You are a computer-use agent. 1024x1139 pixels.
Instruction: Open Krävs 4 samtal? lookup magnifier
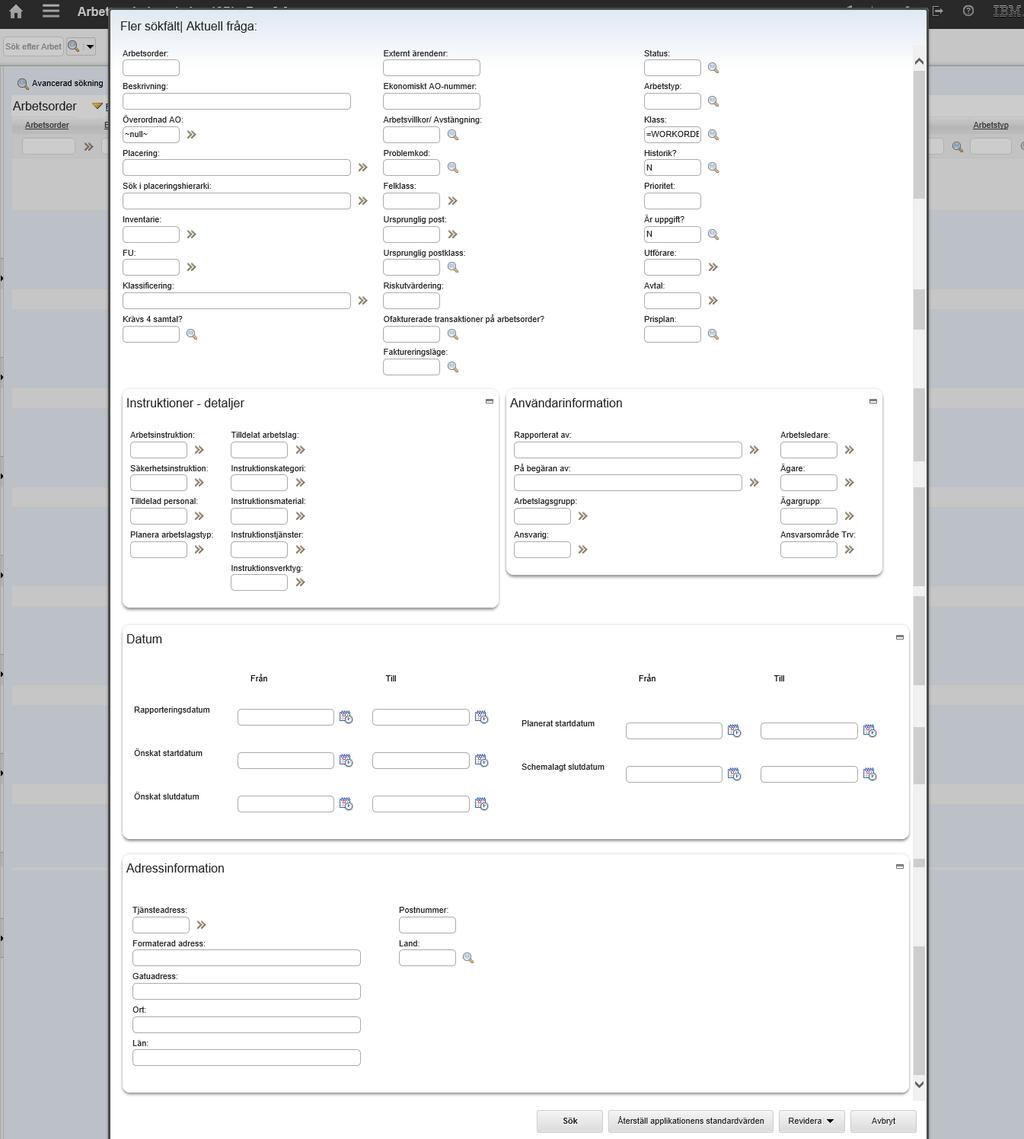tap(192, 334)
